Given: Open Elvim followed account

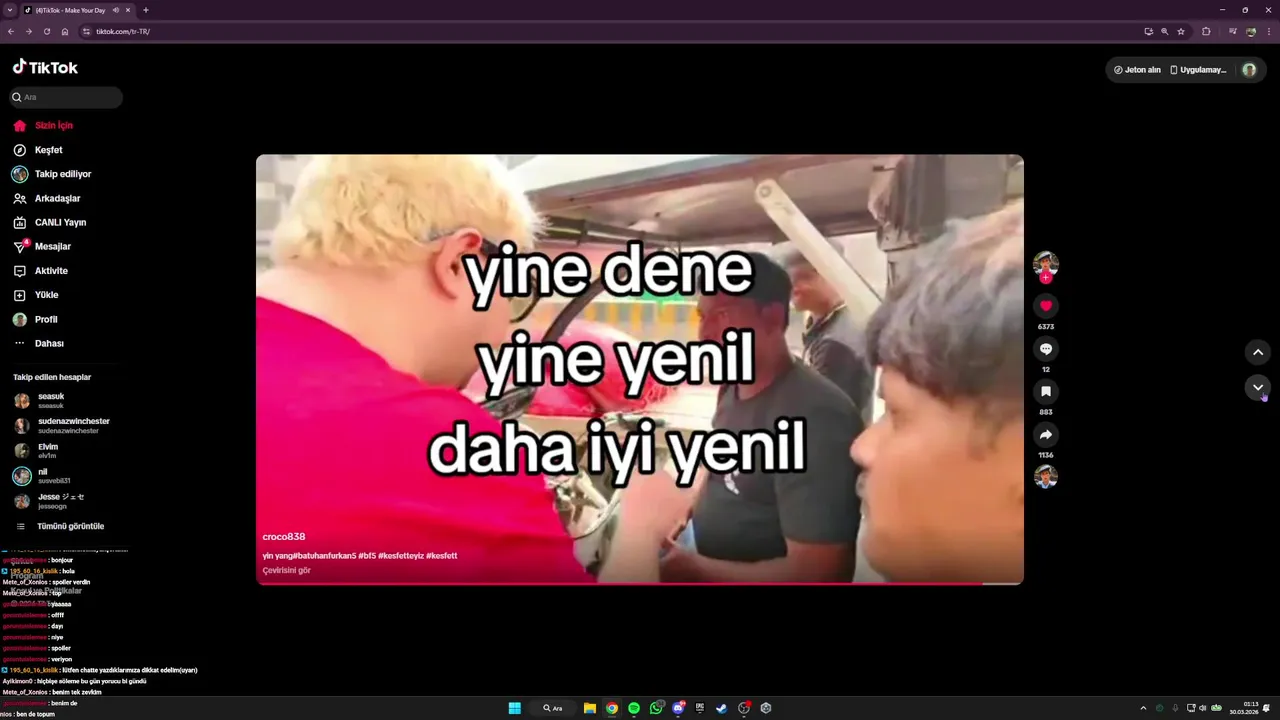Looking at the screenshot, I should coord(37,450).
